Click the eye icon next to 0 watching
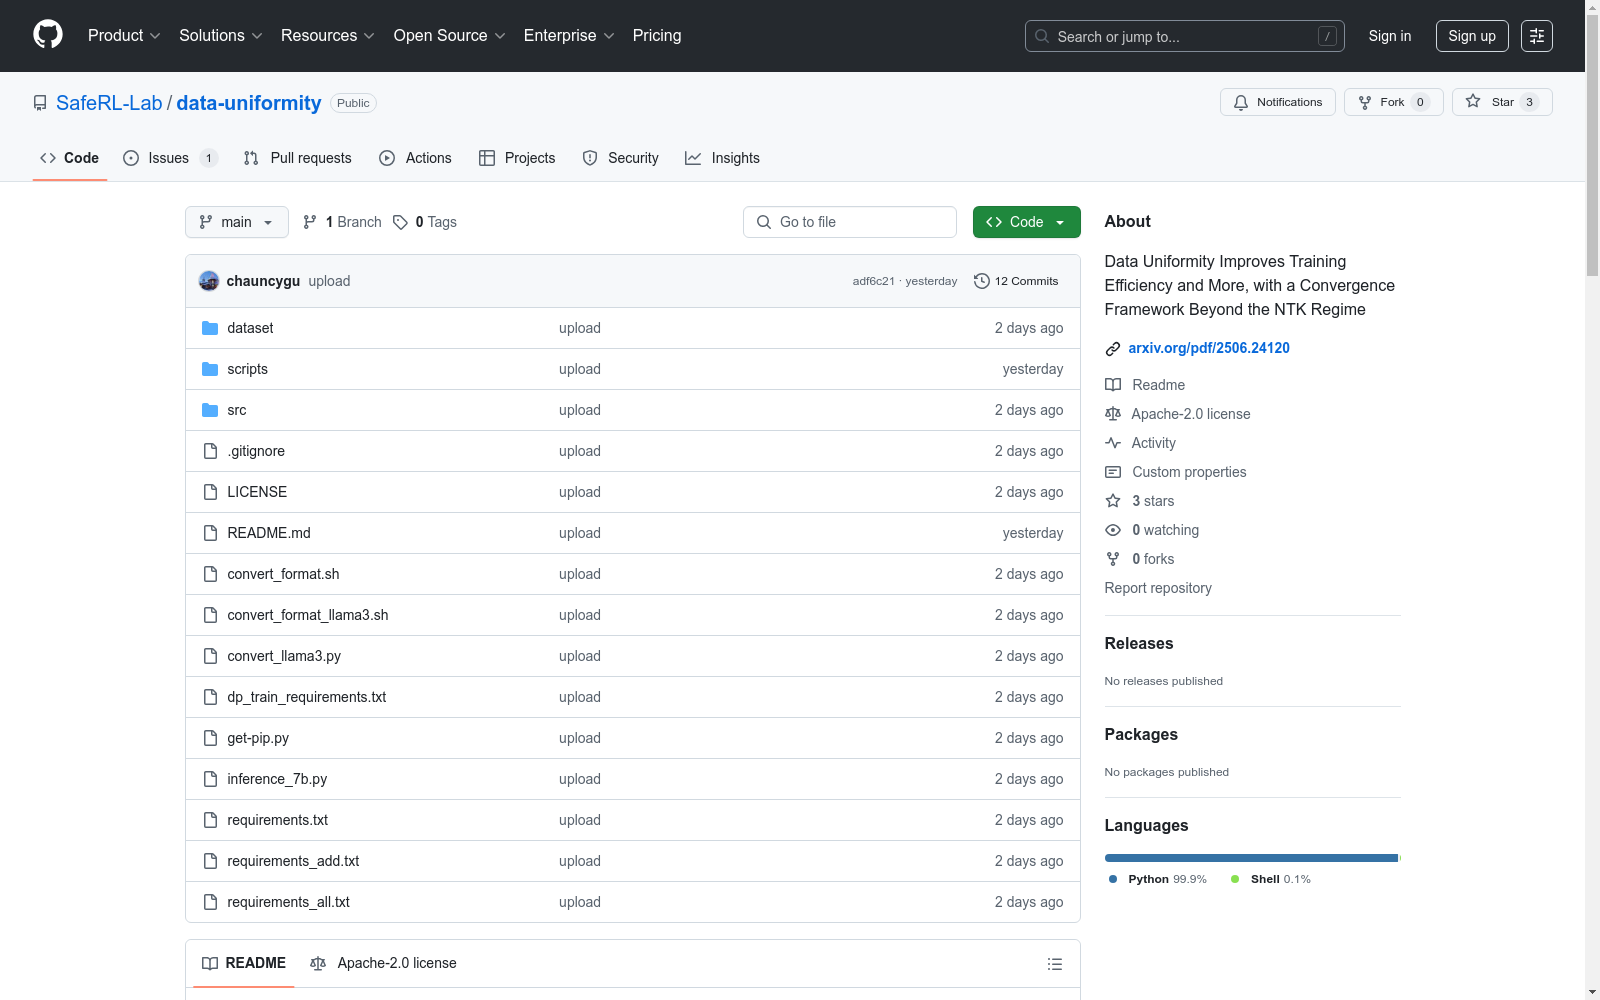 point(1113,530)
